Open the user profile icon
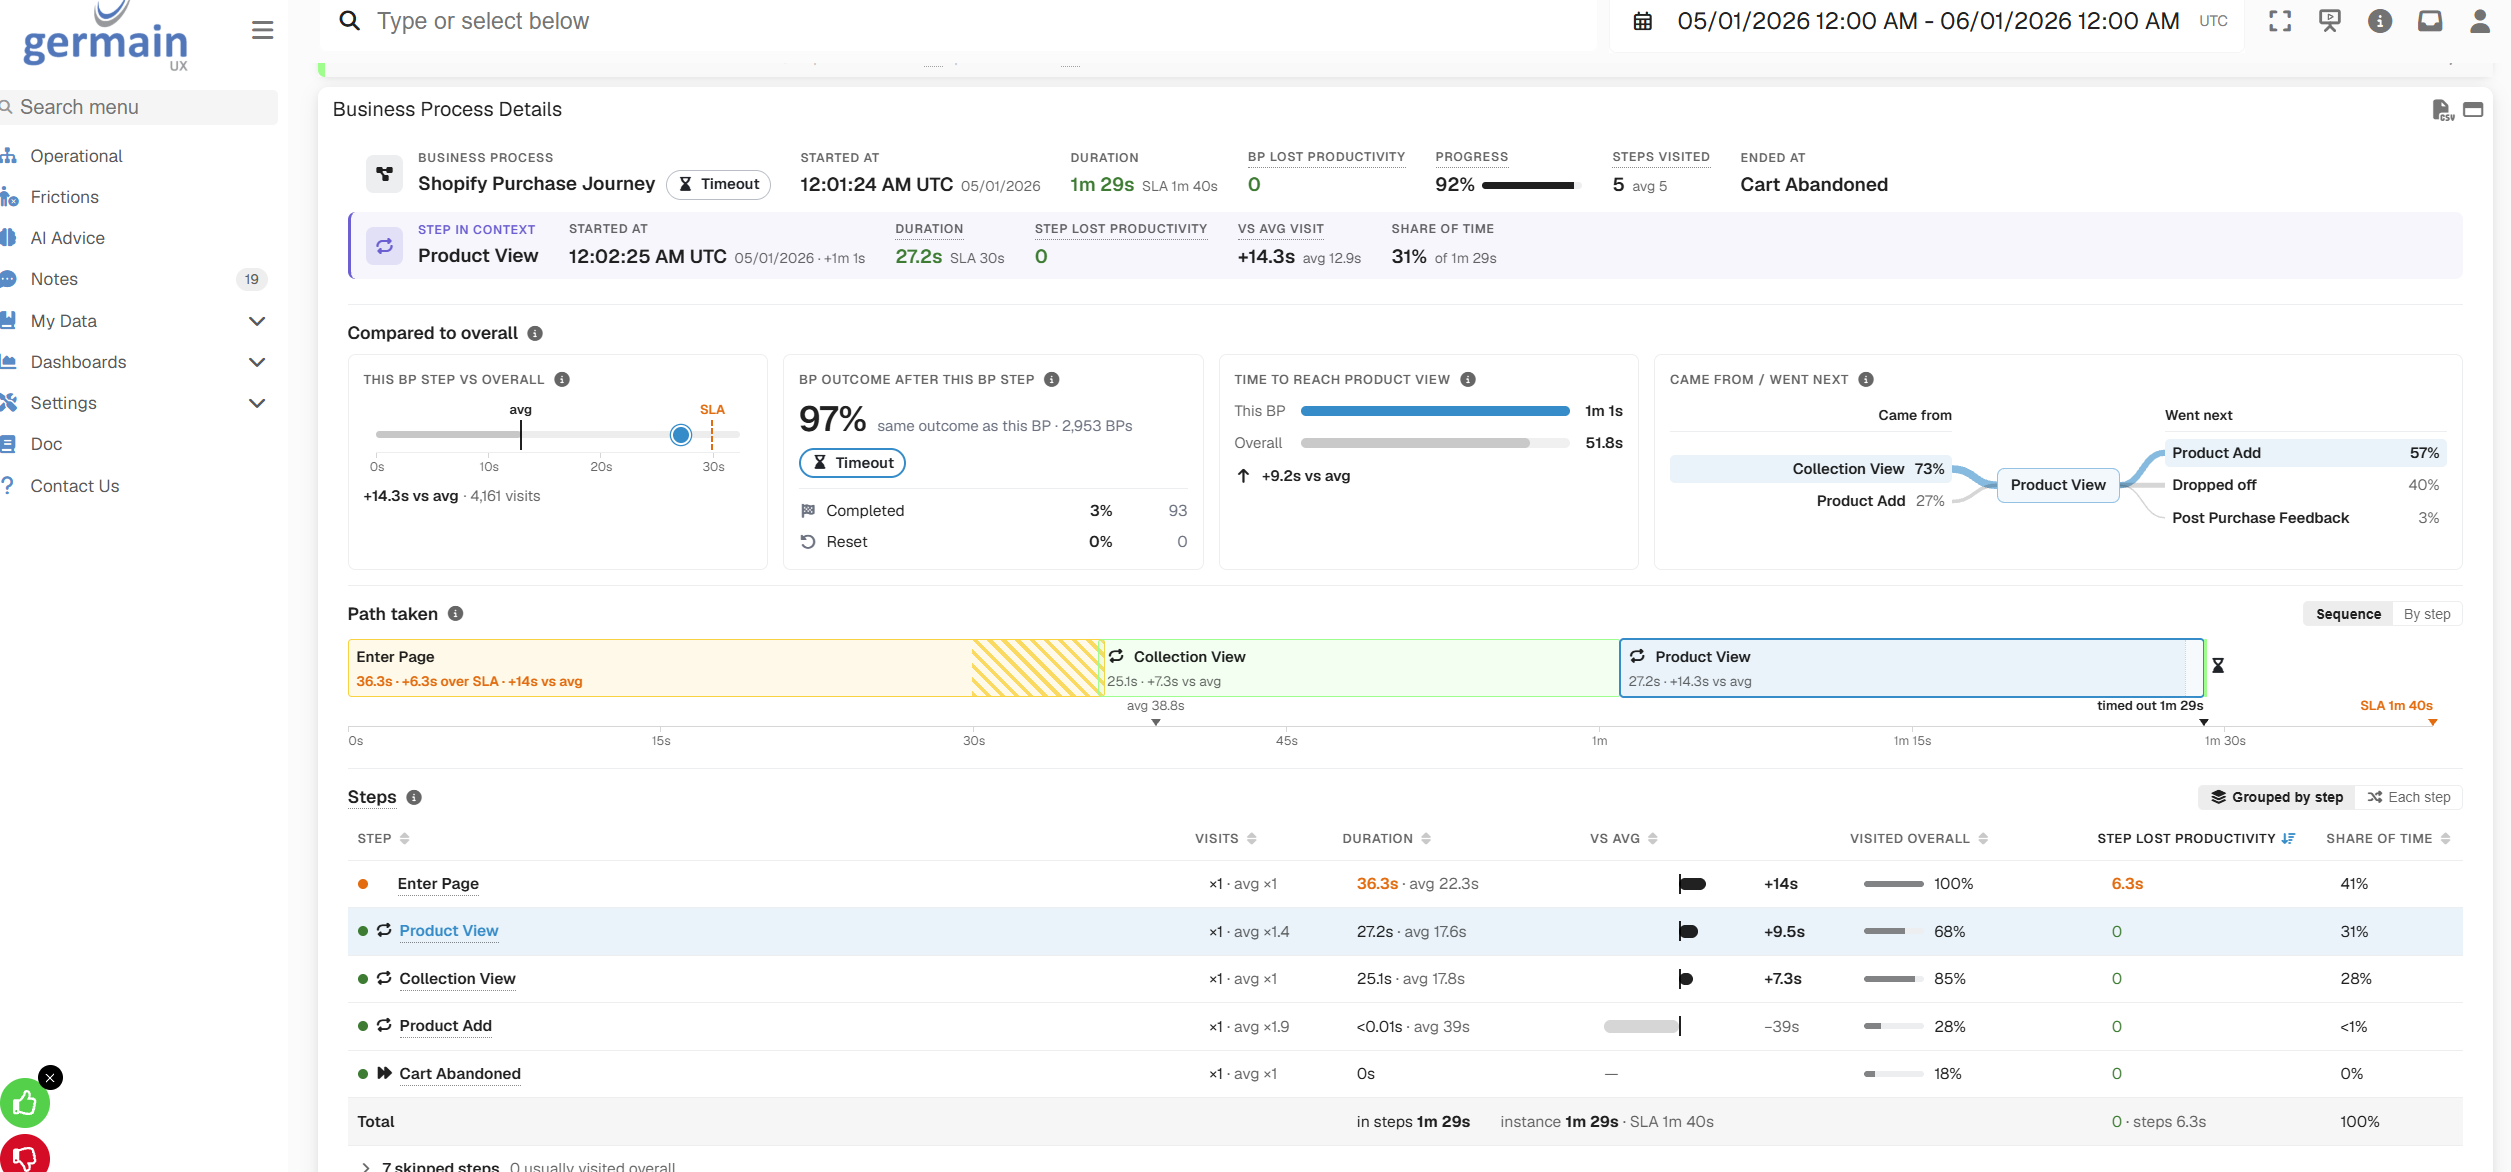Image resolution: width=2511 pixels, height=1172 pixels. point(2480,21)
